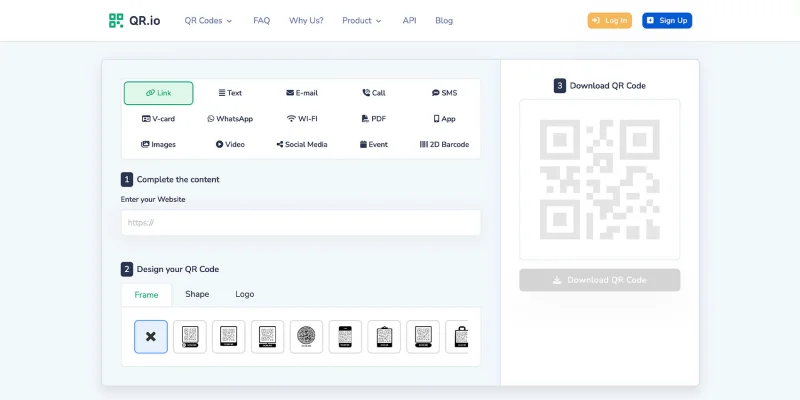Pick the PDF QR code type

coord(373,119)
